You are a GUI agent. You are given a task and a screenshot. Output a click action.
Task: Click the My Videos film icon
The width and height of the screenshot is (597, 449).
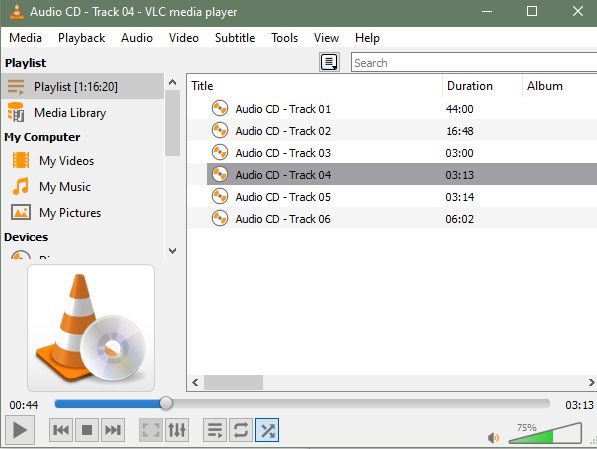pyautogui.click(x=21, y=160)
